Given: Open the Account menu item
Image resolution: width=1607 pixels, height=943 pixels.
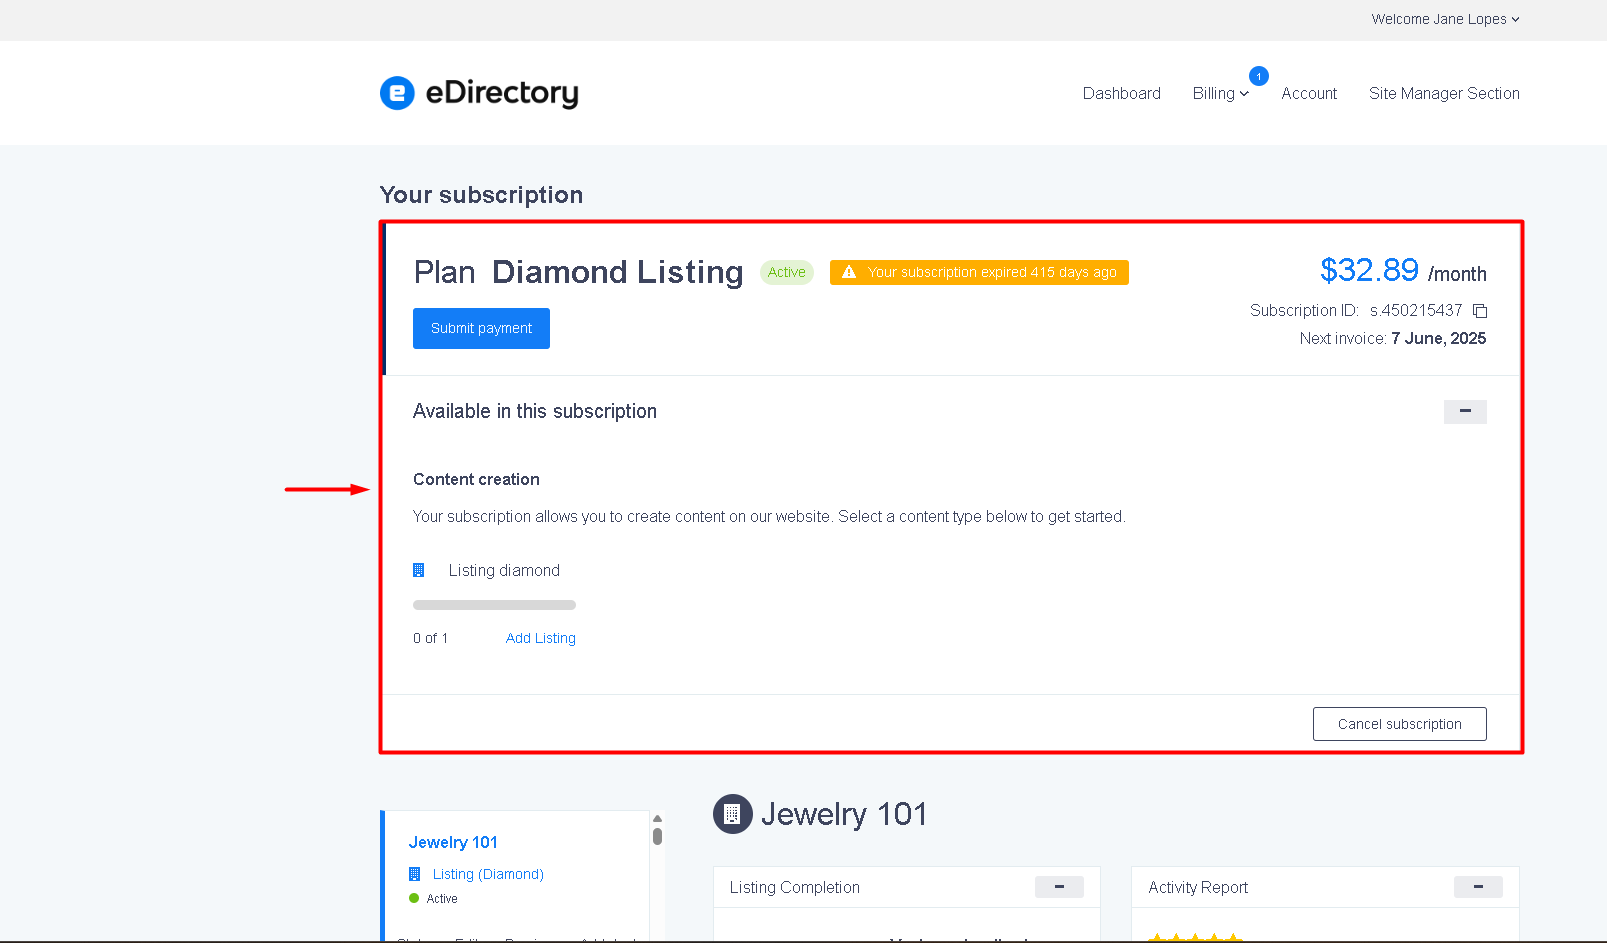Looking at the screenshot, I should [x=1309, y=93].
